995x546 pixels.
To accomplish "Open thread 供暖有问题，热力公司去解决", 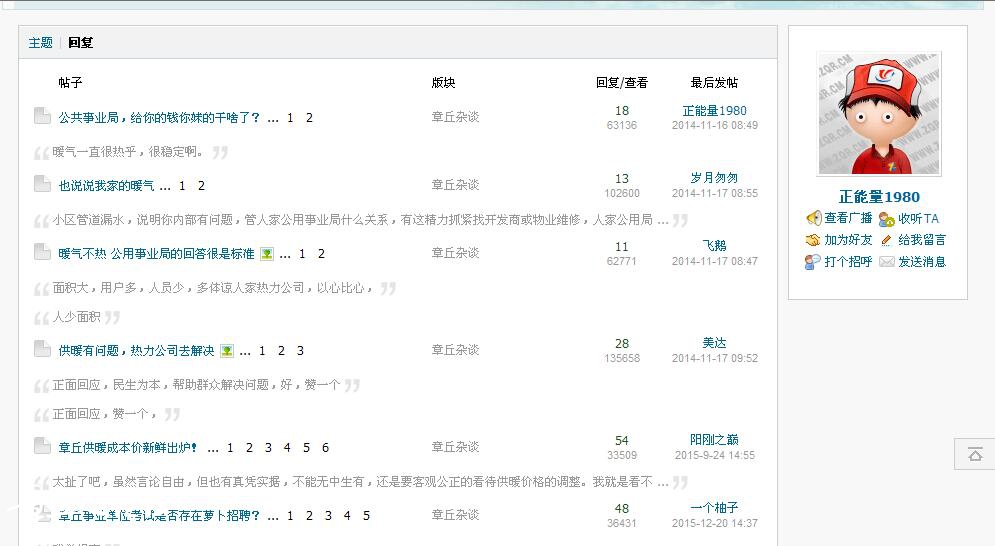I will (x=136, y=350).
